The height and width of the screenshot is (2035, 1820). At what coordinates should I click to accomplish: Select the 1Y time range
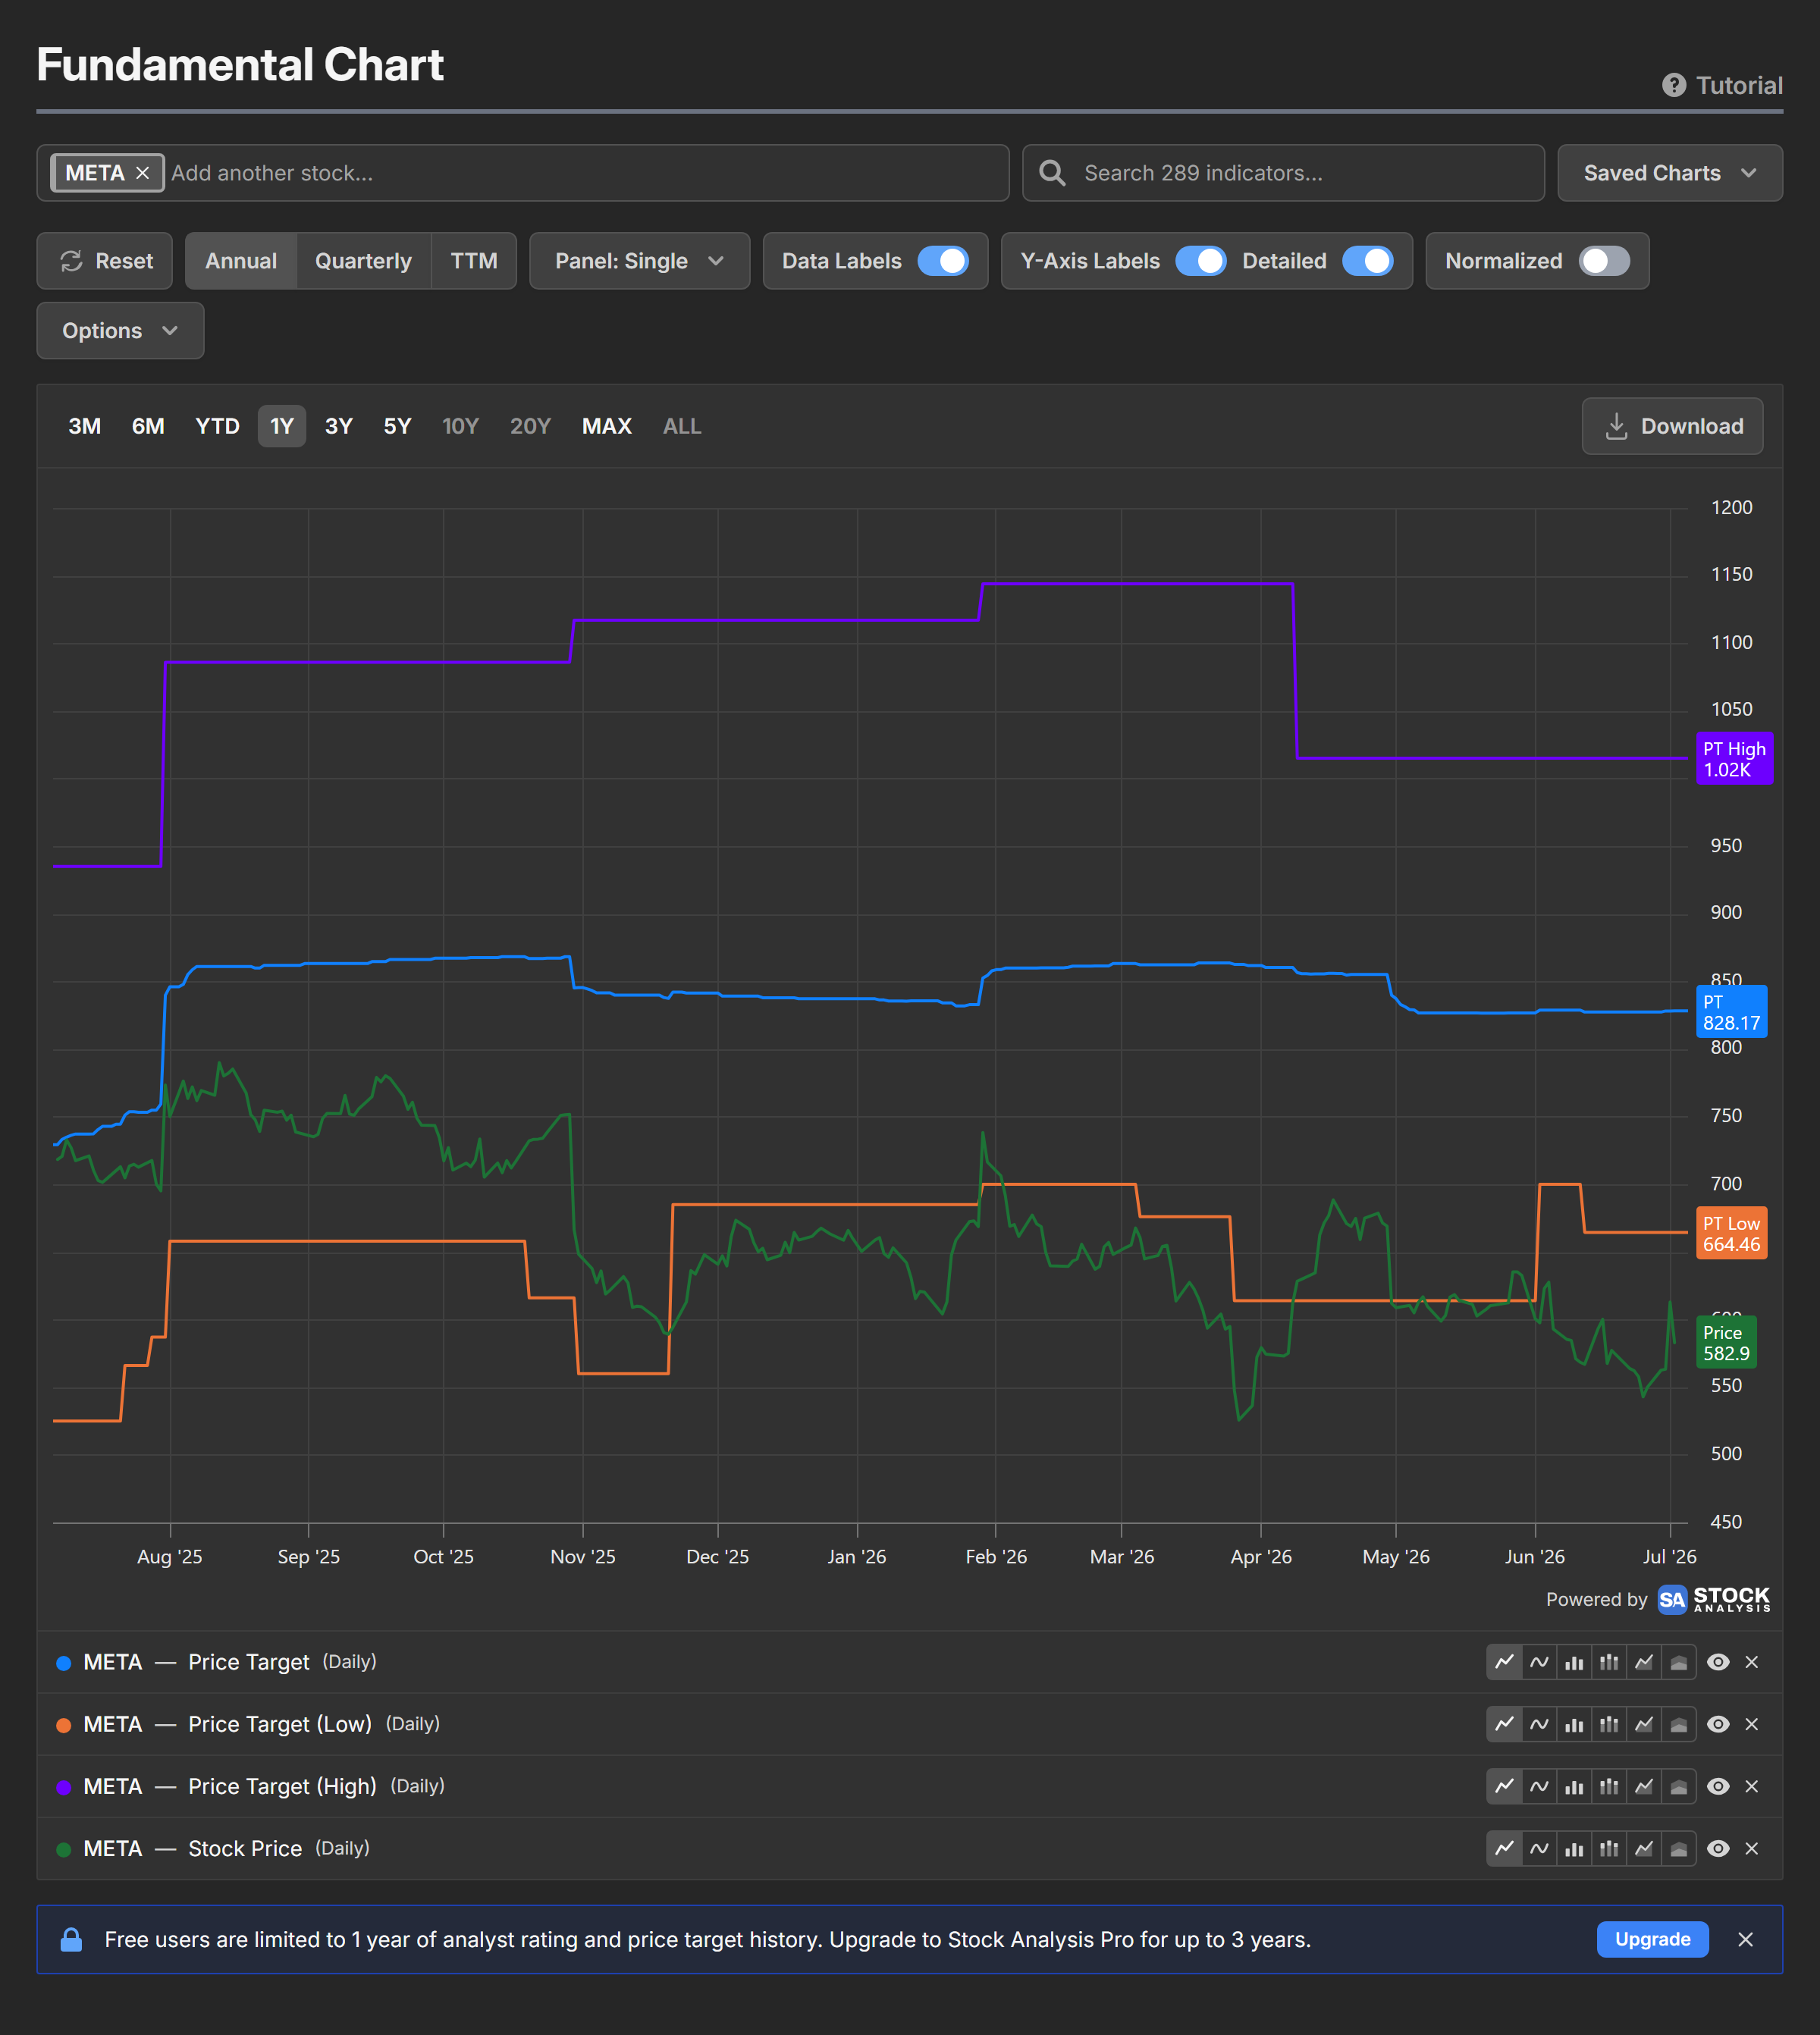pyautogui.click(x=282, y=426)
